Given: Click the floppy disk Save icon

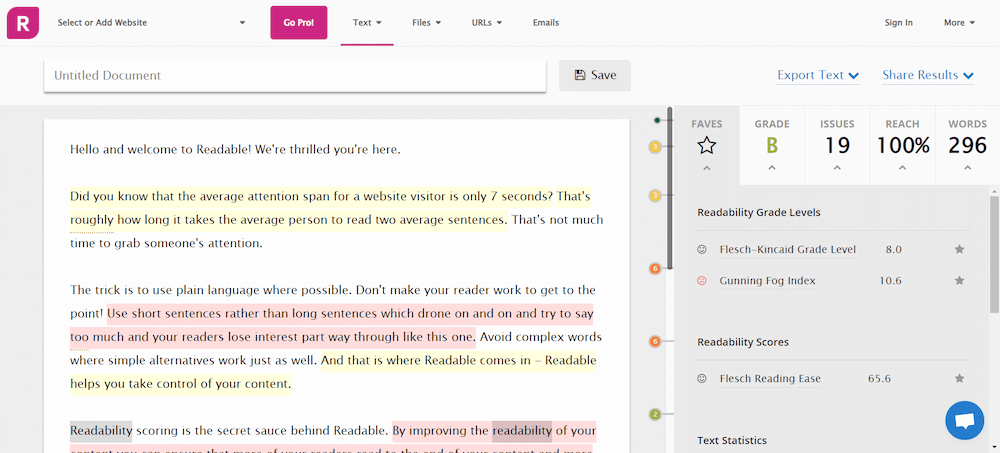Looking at the screenshot, I should (x=579, y=75).
